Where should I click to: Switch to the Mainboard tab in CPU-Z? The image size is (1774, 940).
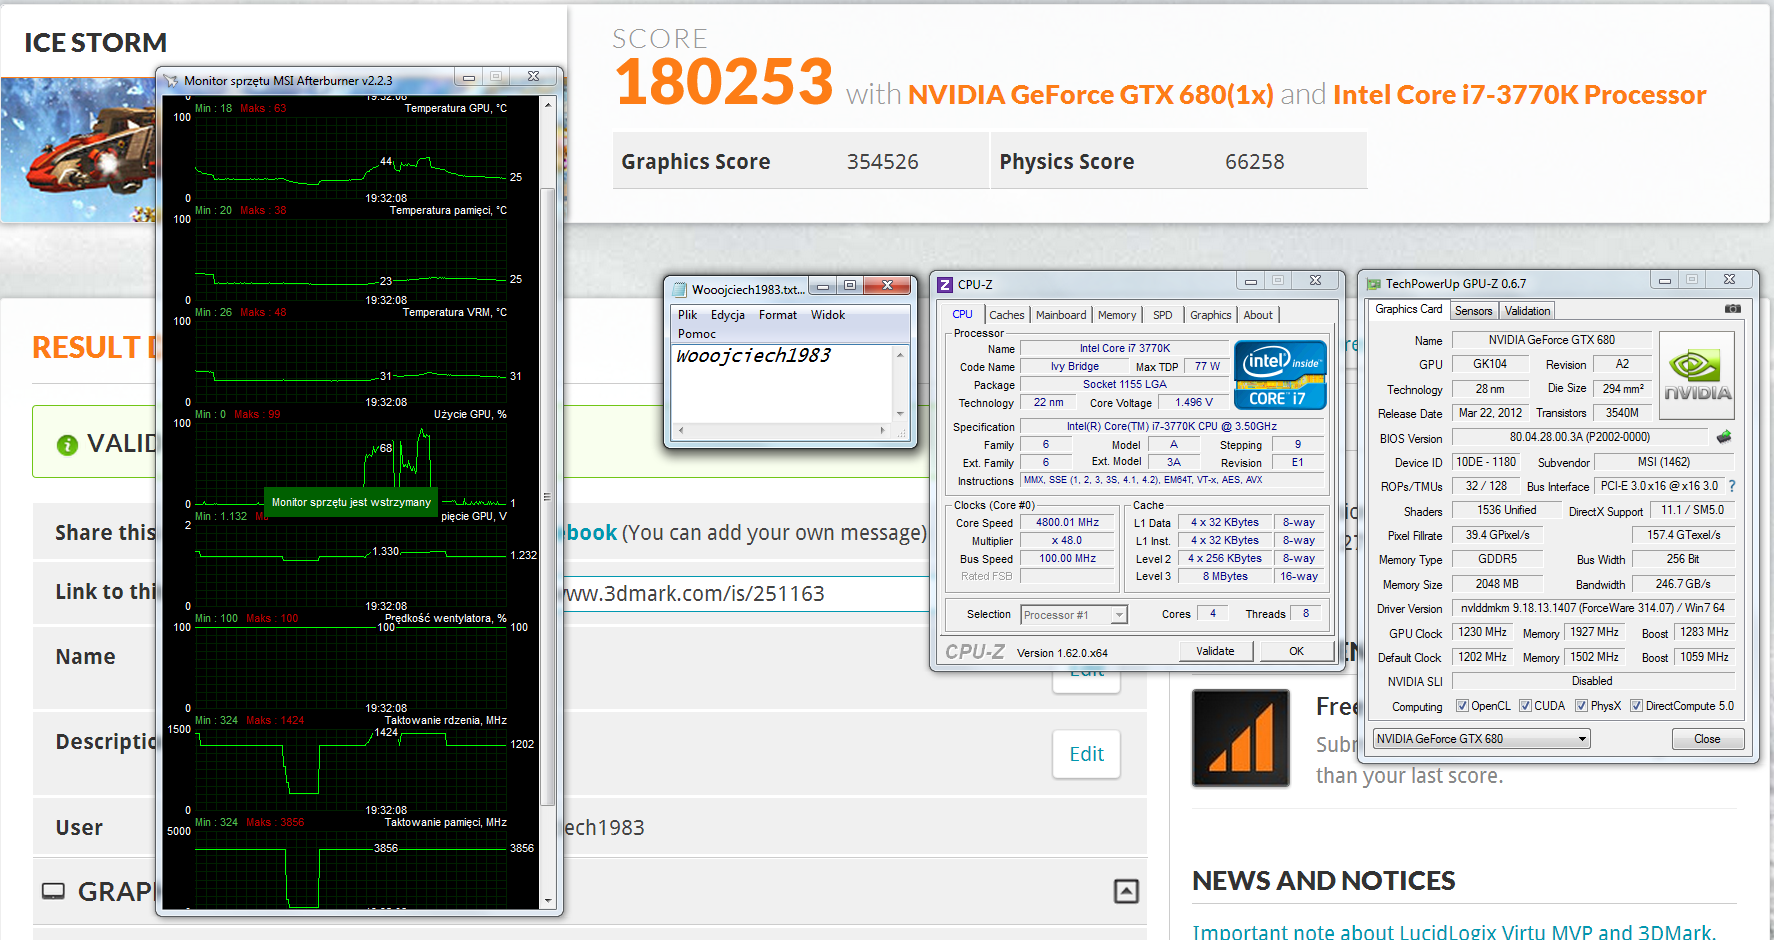point(1061,315)
